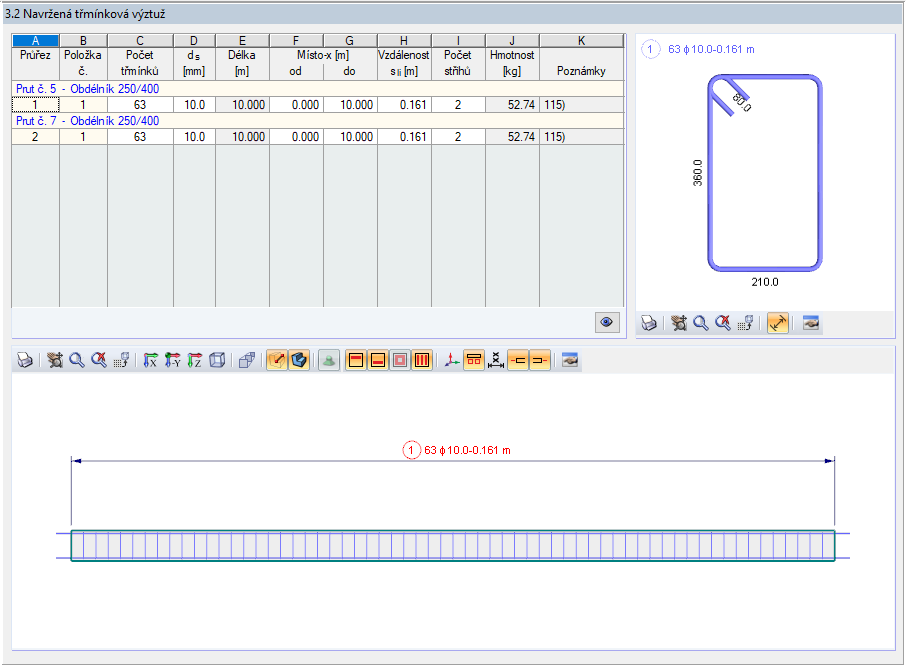Select cell Průřez 2 in the second row
Image resolution: width=906 pixels, height=666 pixels.
click(35, 137)
